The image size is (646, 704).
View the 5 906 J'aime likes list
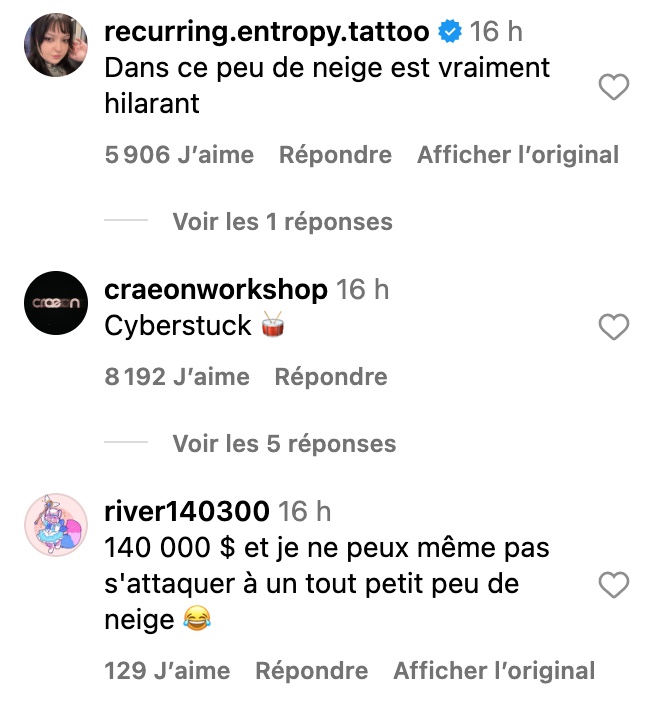pyautogui.click(x=179, y=155)
